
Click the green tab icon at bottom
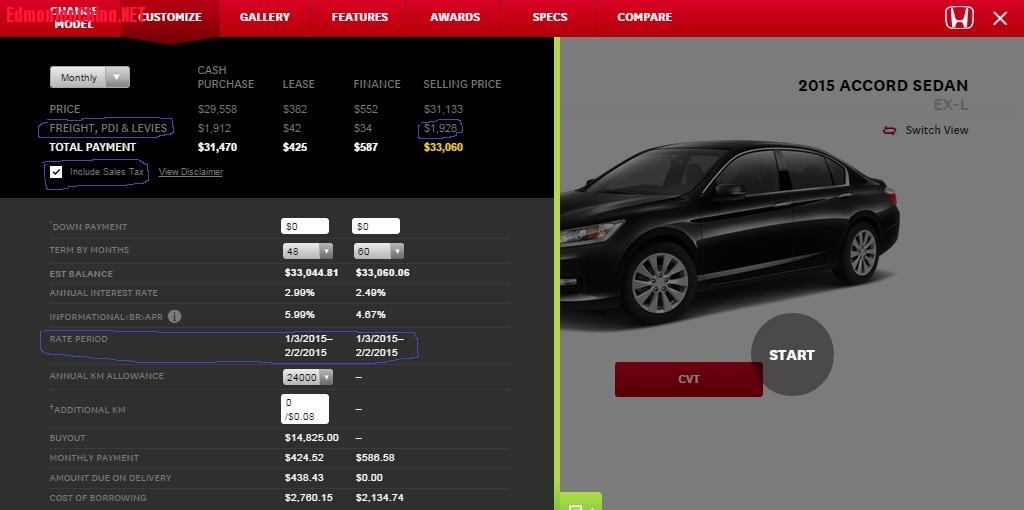(577, 503)
